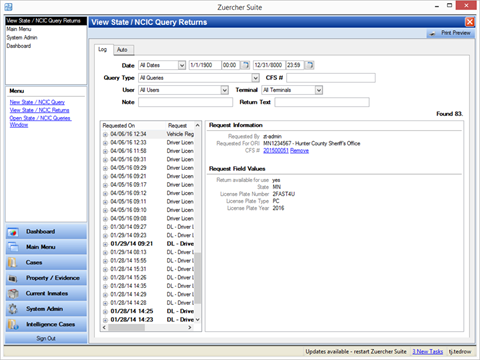
Task: Click the Updates available restart Zuercher Suite message
Action: [356, 352]
